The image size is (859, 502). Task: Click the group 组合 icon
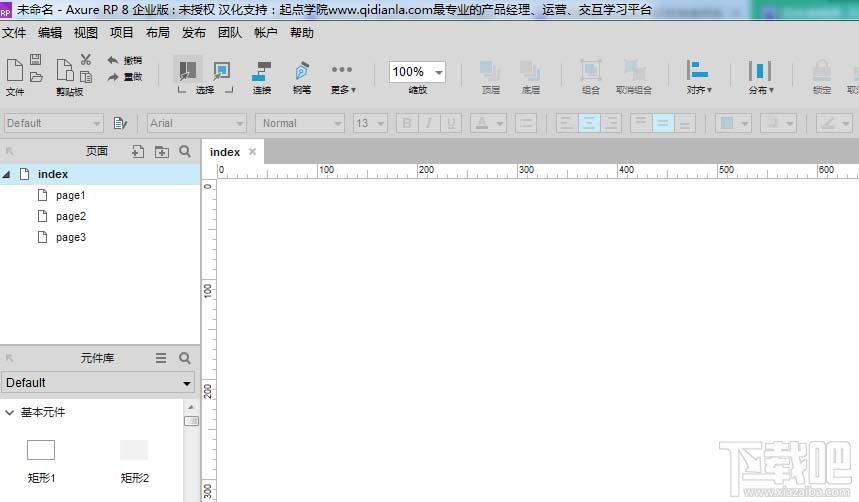[x=591, y=71]
